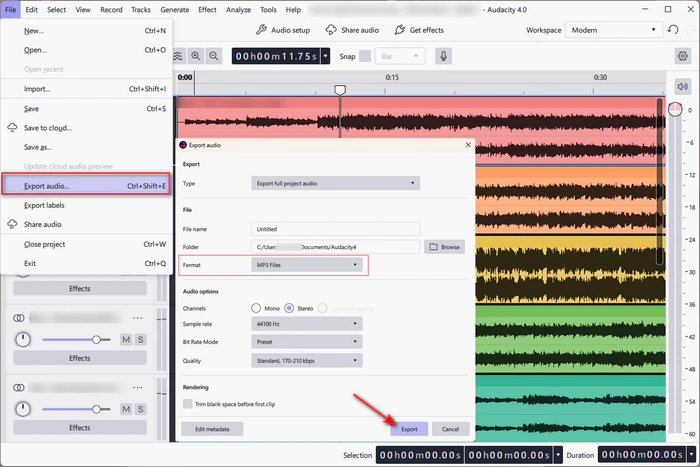This screenshot has width=700, height=467.
Task: Click the Folder path field
Action: tap(335, 247)
